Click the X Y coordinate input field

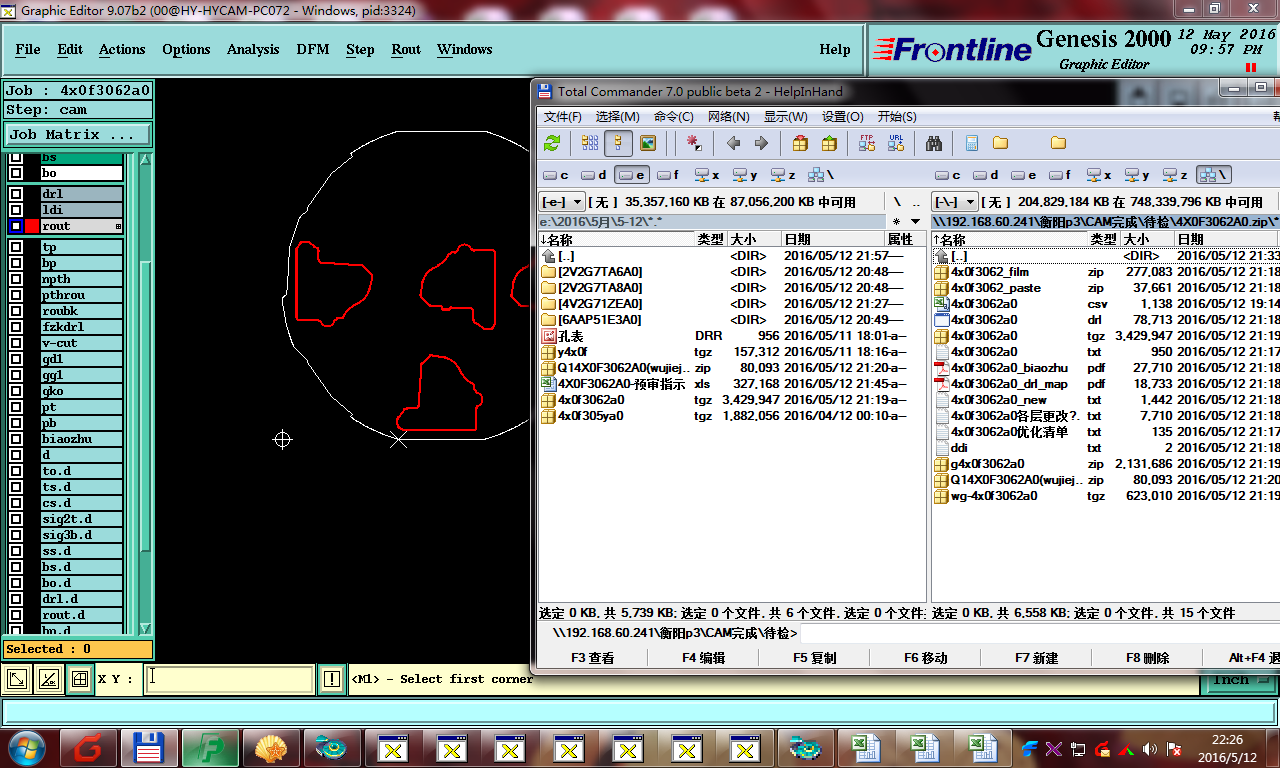tap(229, 680)
